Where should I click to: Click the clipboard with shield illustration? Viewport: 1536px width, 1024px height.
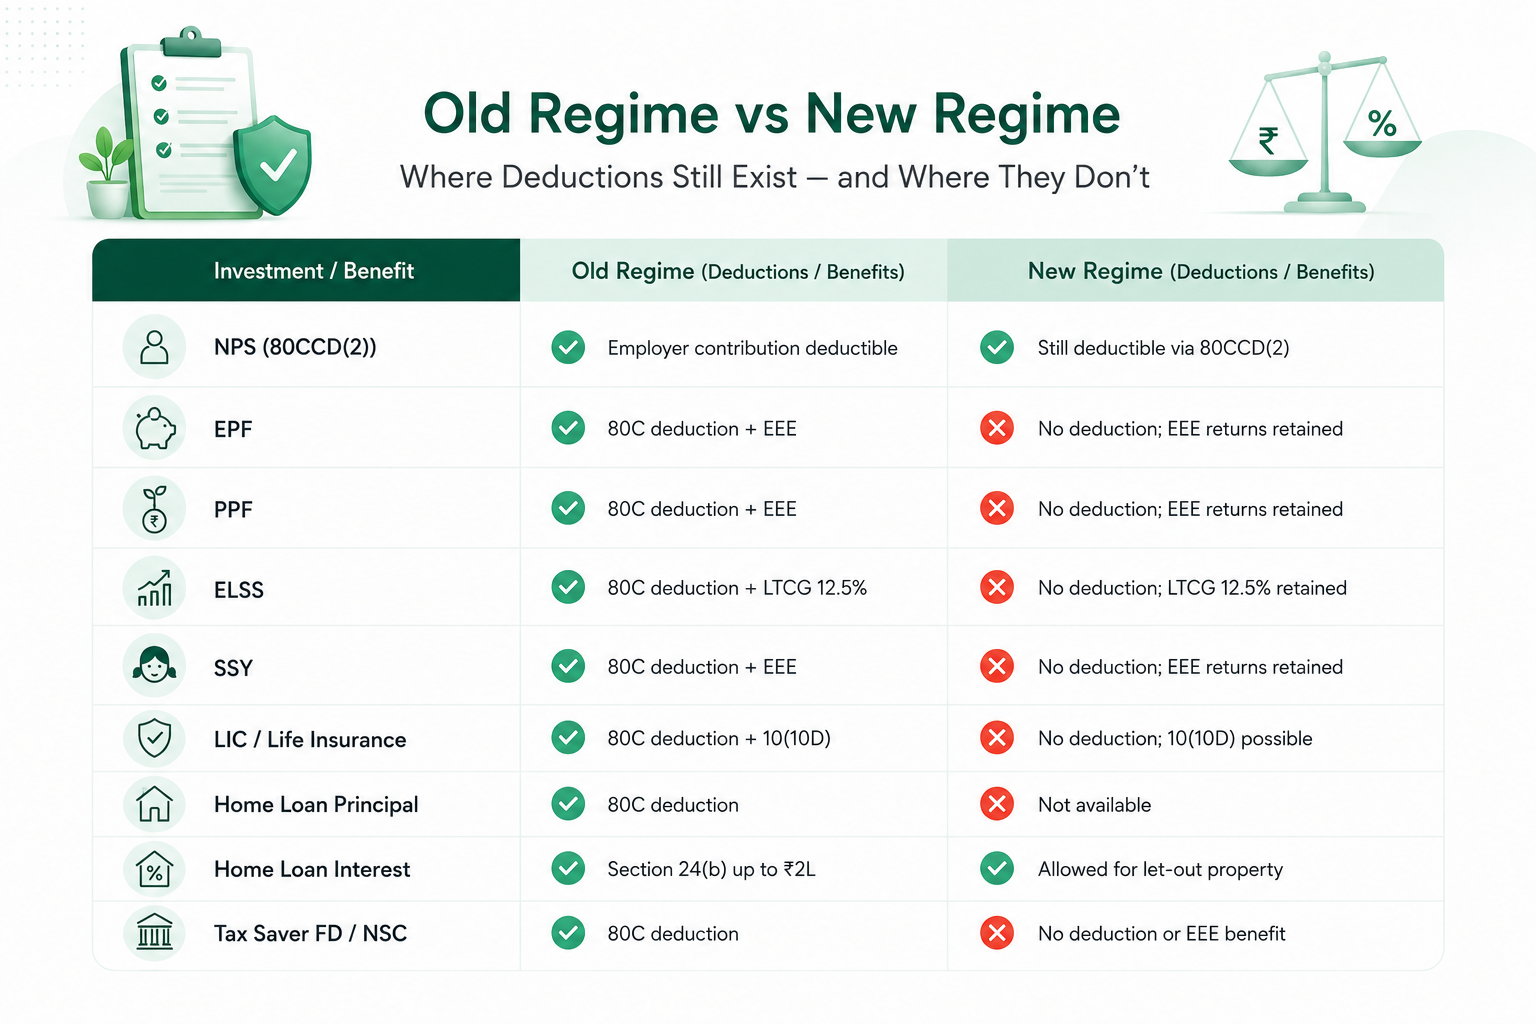tap(198, 124)
